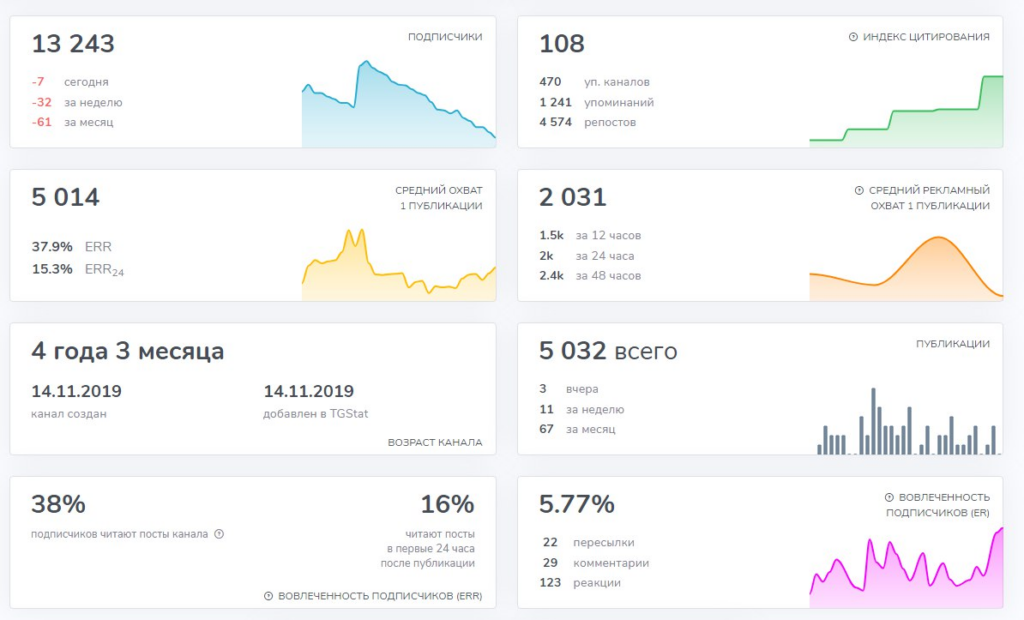Select 5 032 всего publications count

608,351
